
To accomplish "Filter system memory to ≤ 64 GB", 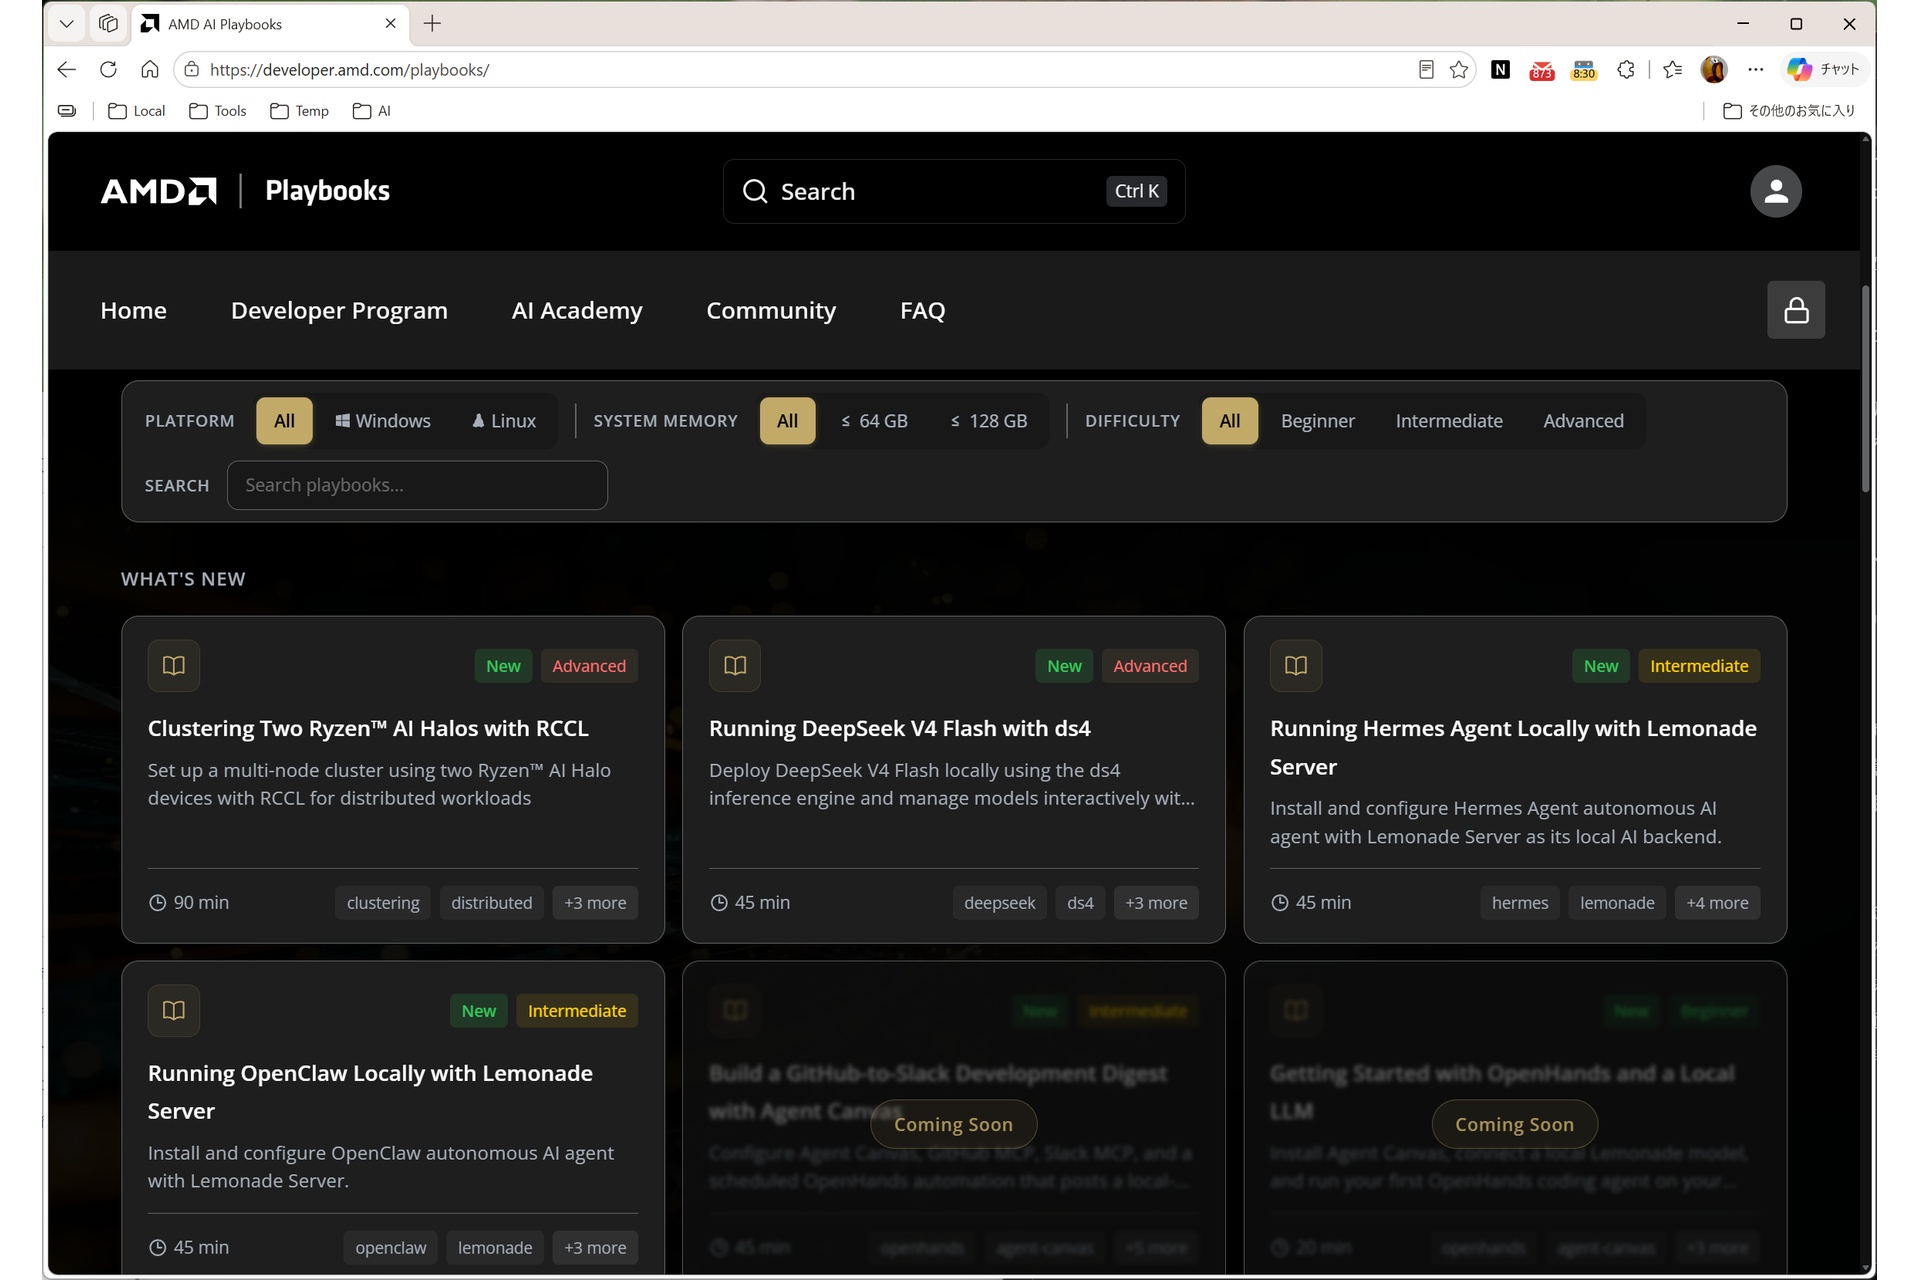I will (x=874, y=421).
